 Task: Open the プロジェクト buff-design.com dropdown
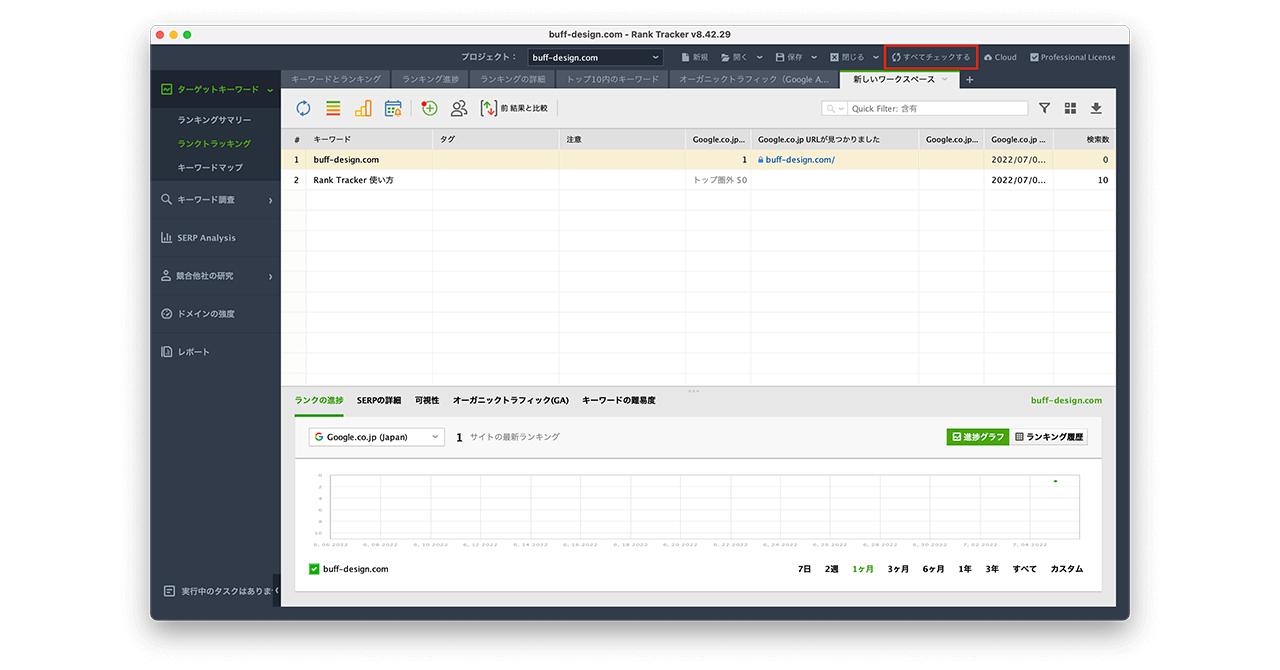(595, 57)
